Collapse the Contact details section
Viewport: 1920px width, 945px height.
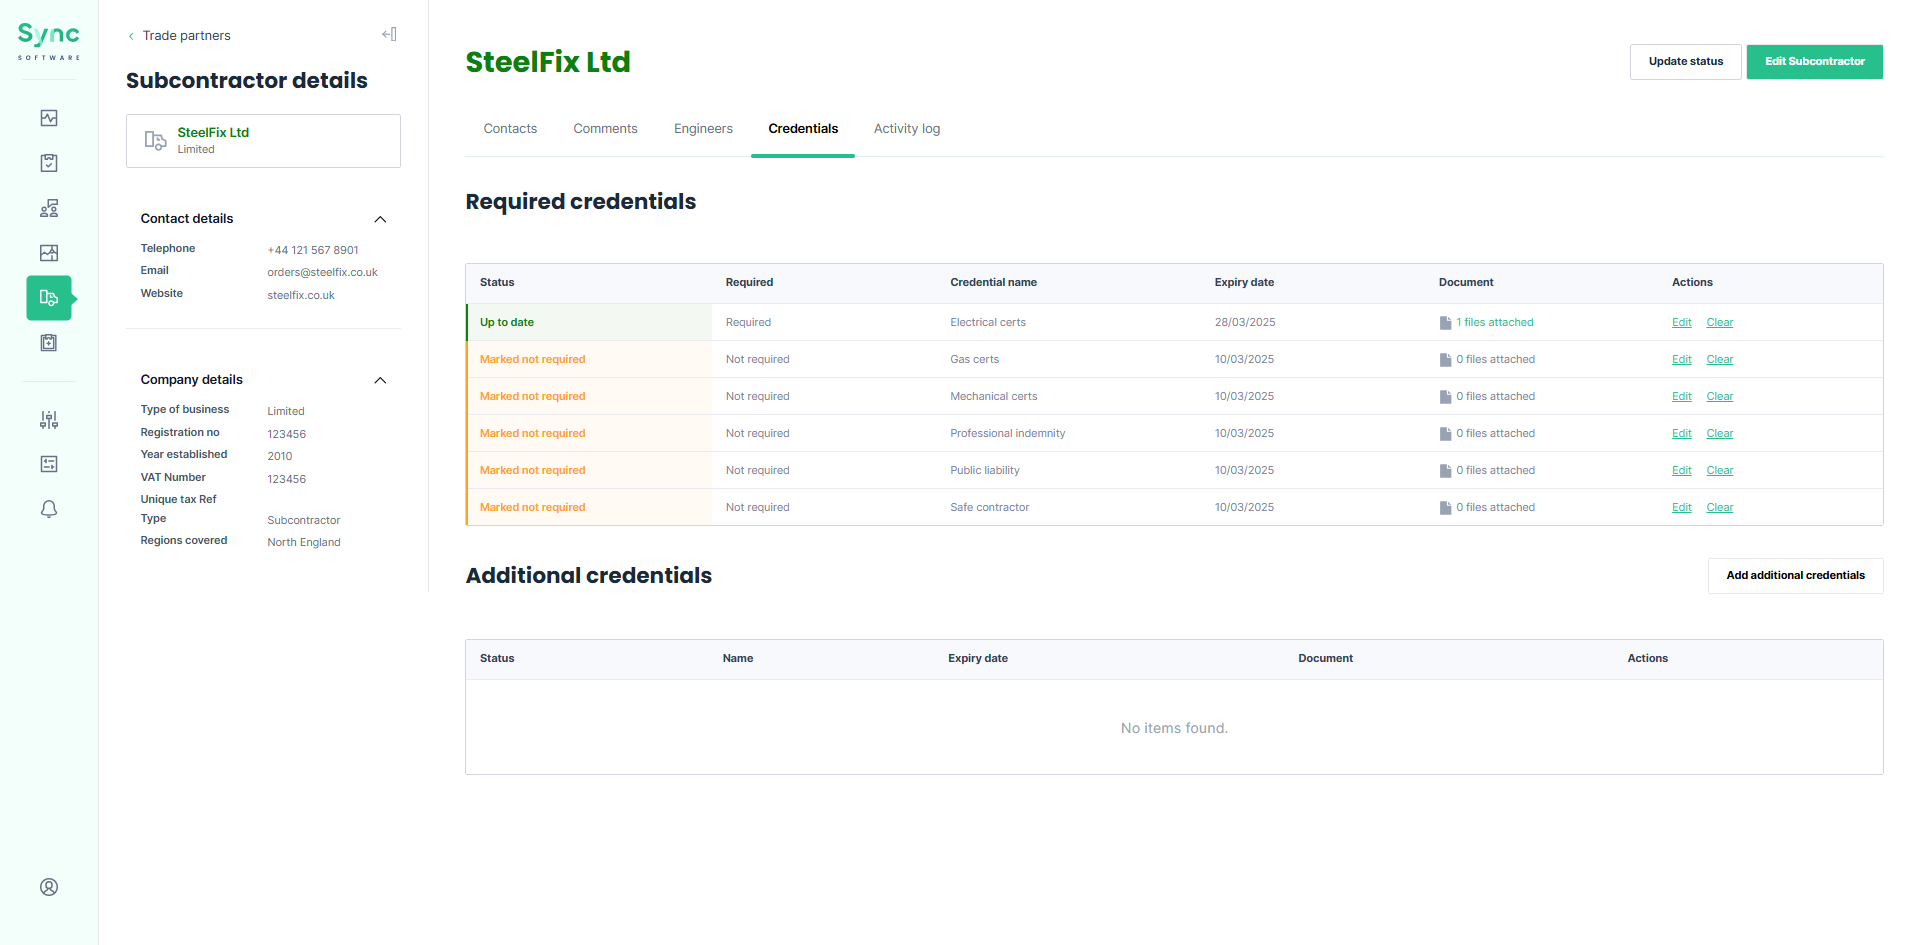pyautogui.click(x=380, y=219)
